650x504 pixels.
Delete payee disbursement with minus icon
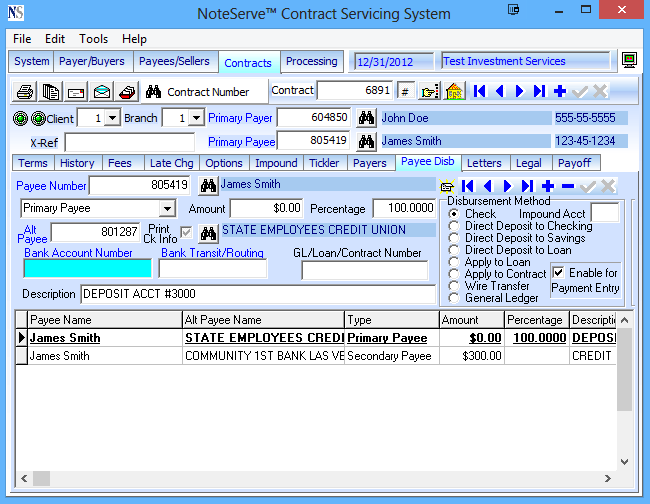(x=567, y=186)
